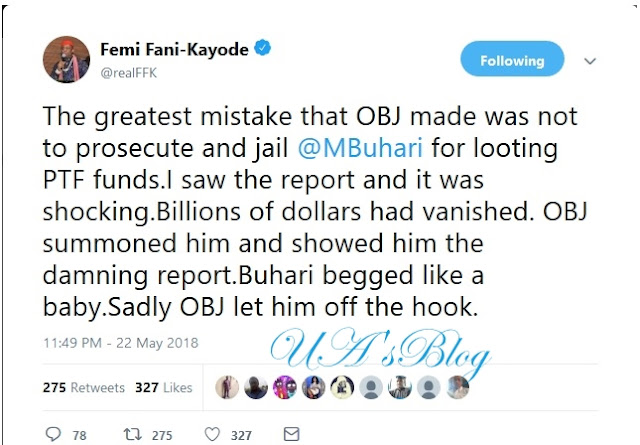The image size is (640, 445).
Task: Click the like count beside the heart
Action: (x=241, y=436)
